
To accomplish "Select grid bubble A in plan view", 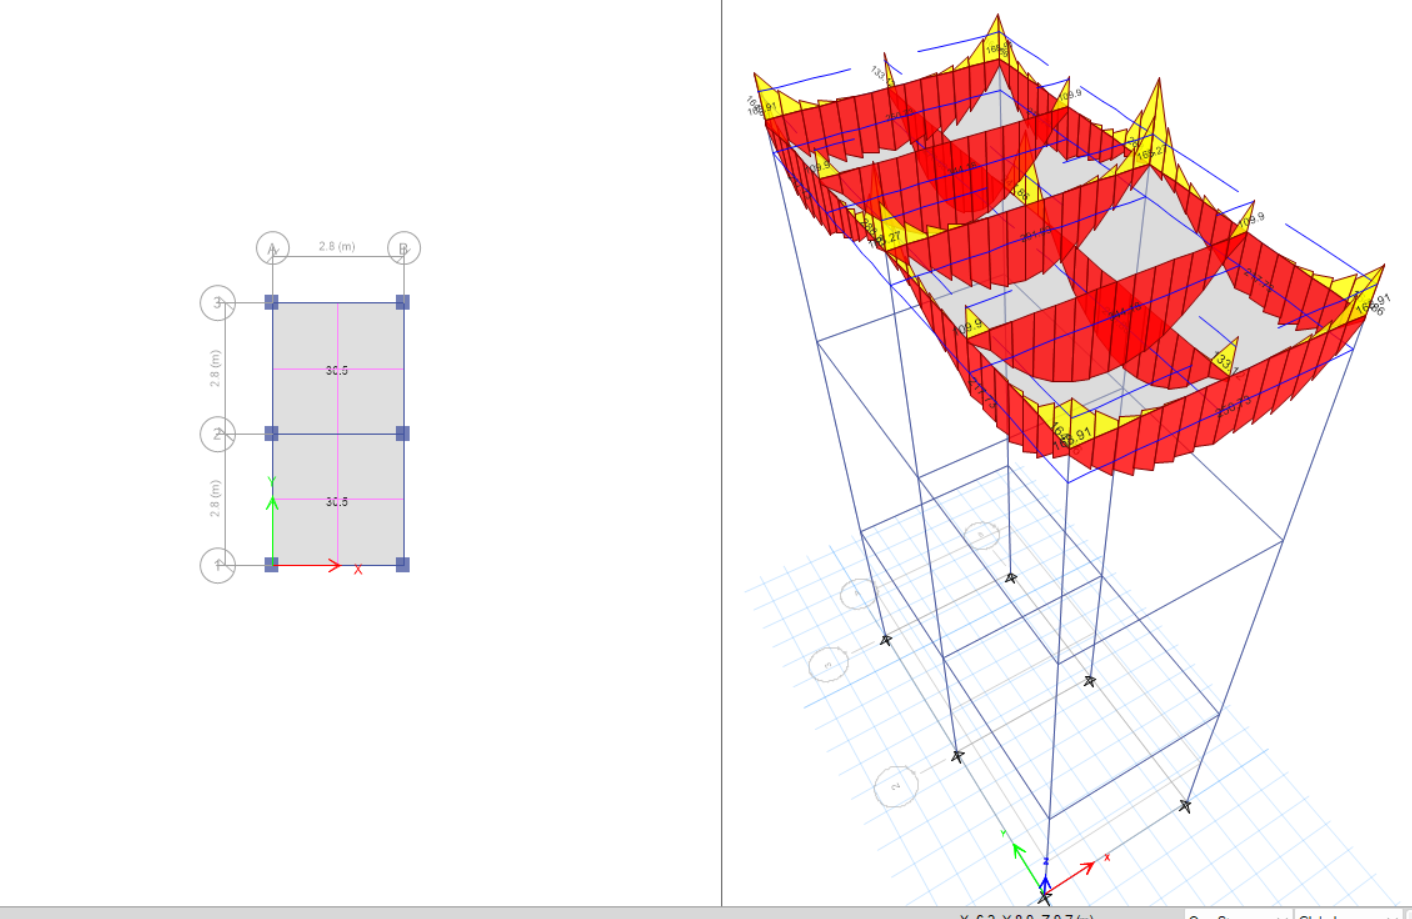I will 273,248.
